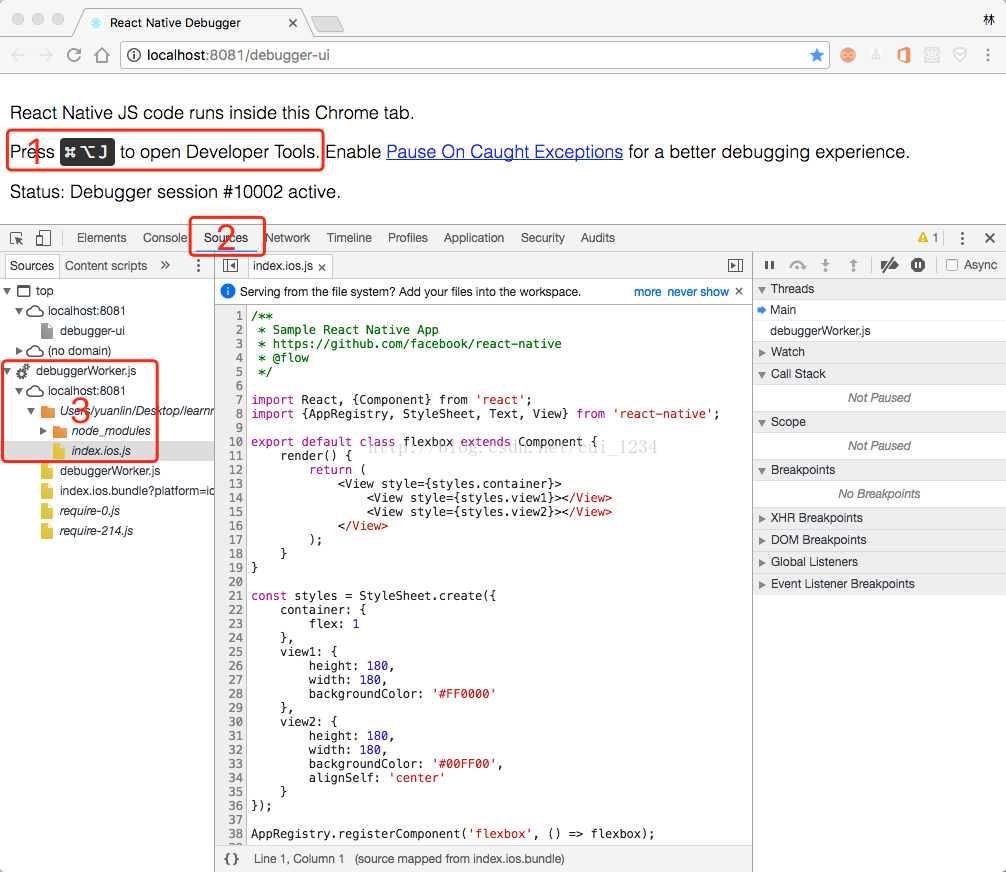Switch to the Security tab
Image resolution: width=1006 pixels, height=872 pixels.
[x=542, y=238]
